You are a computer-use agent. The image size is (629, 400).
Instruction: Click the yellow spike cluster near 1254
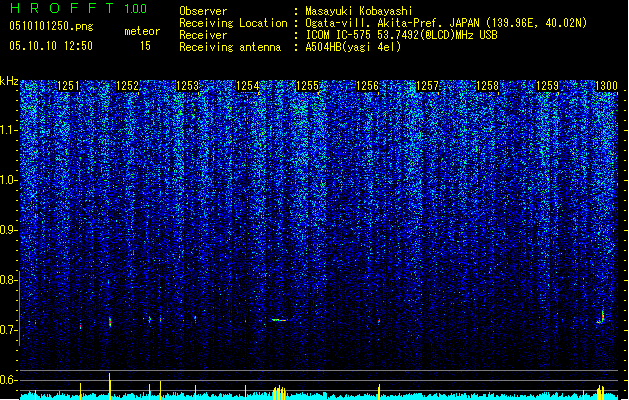point(279,393)
